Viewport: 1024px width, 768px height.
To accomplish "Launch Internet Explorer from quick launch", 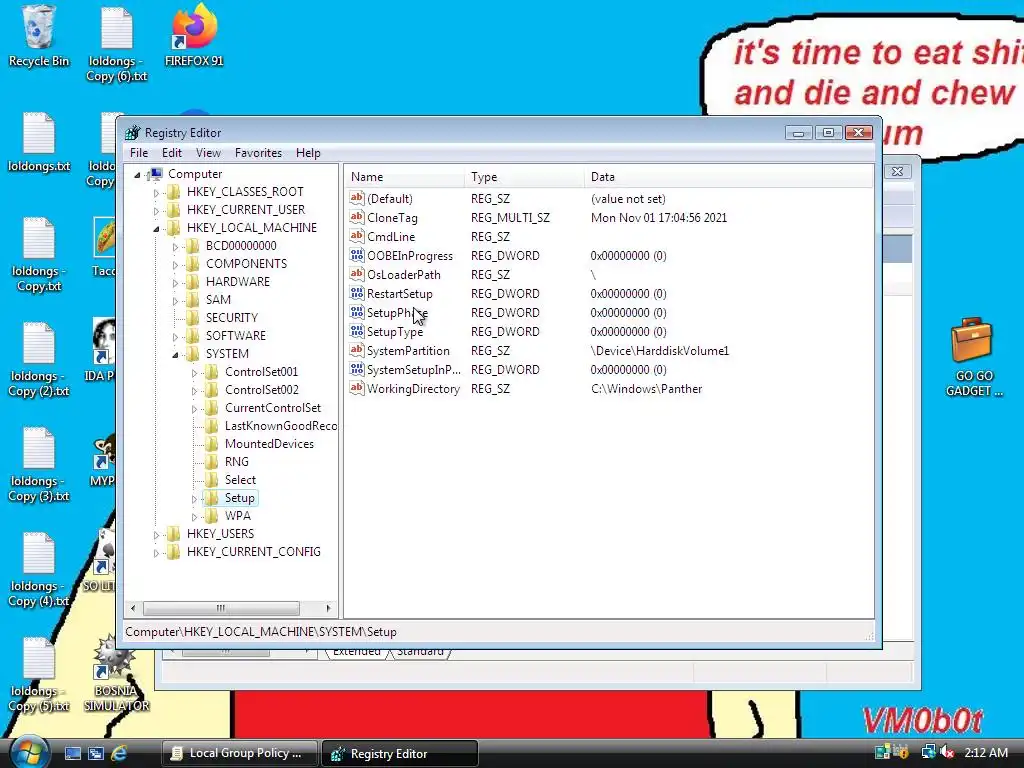I will tap(119, 753).
